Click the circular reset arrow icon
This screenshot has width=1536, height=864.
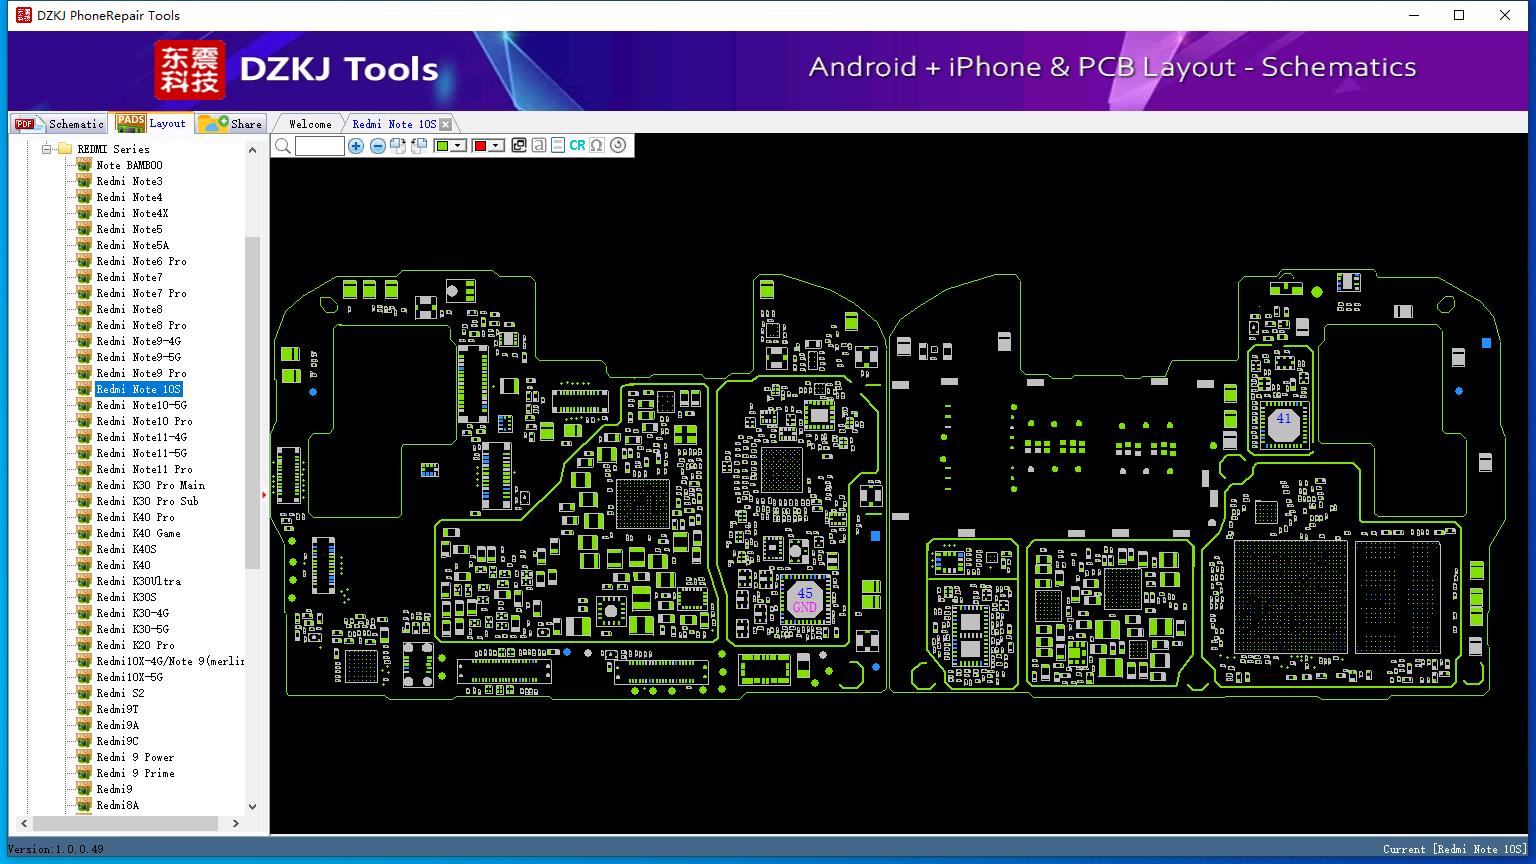(x=618, y=146)
